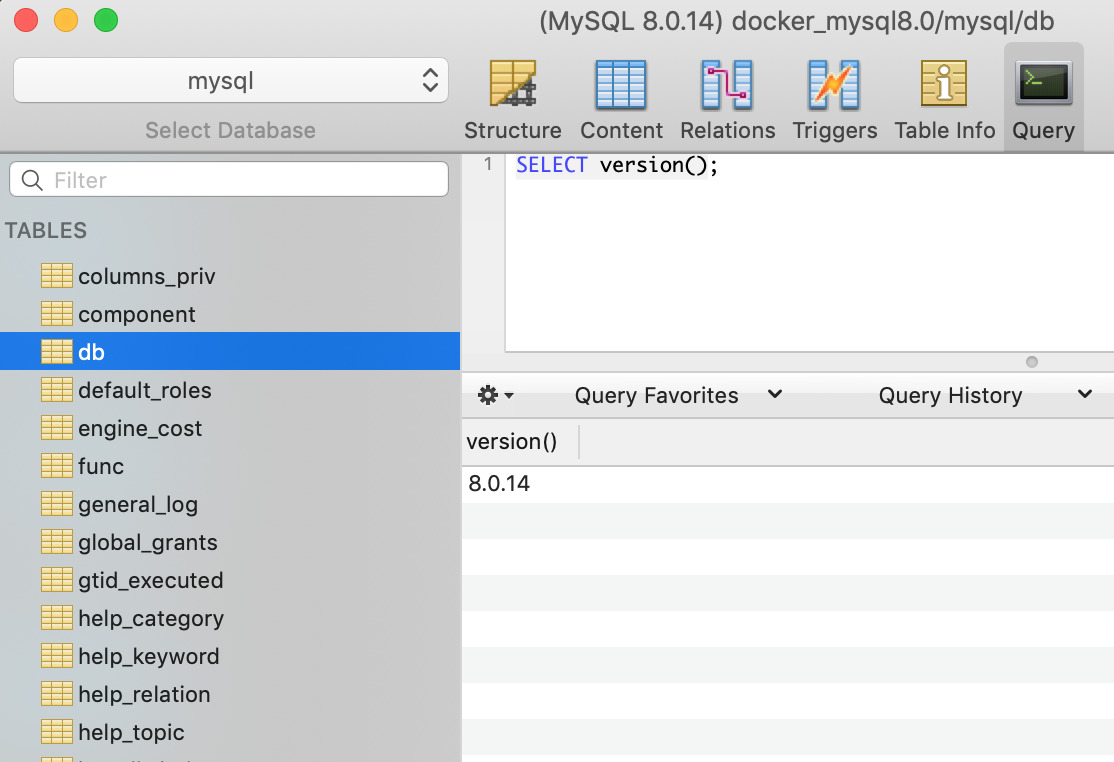Screen dimensions: 1114x762
Task: Open the gear action menu below the query editor
Action: coord(493,394)
